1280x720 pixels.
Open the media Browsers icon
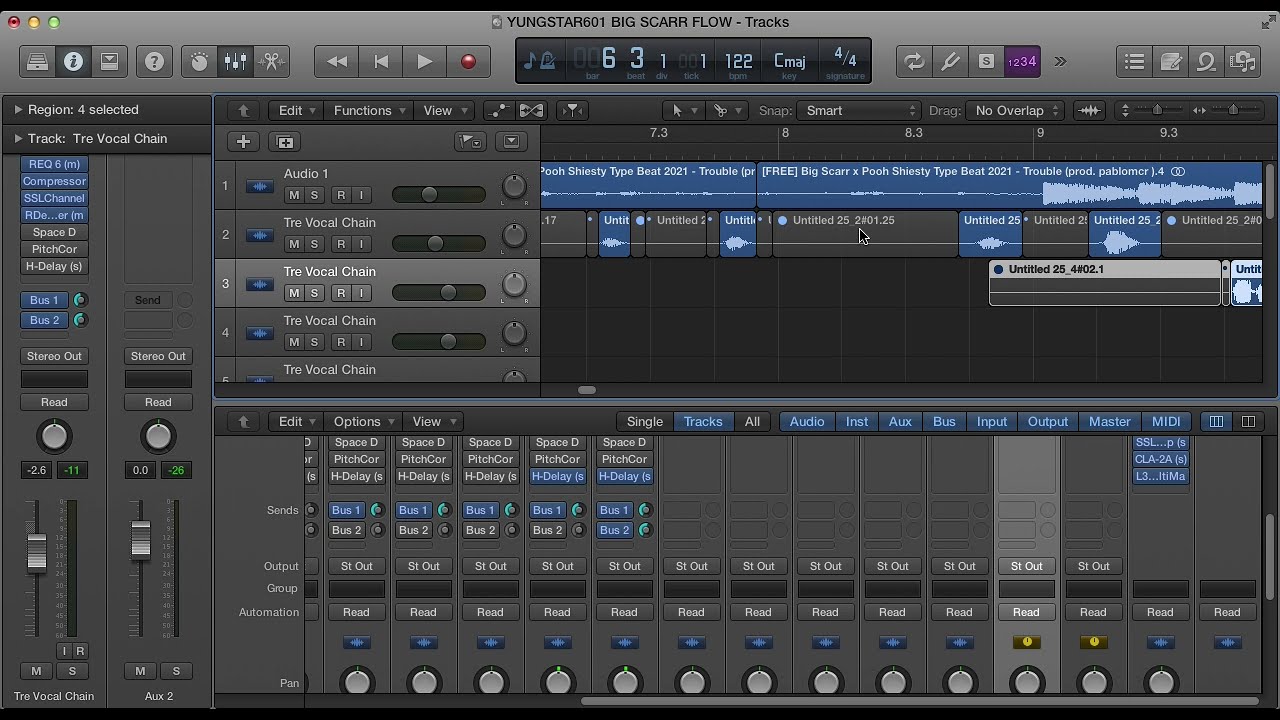coord(1243,62)
